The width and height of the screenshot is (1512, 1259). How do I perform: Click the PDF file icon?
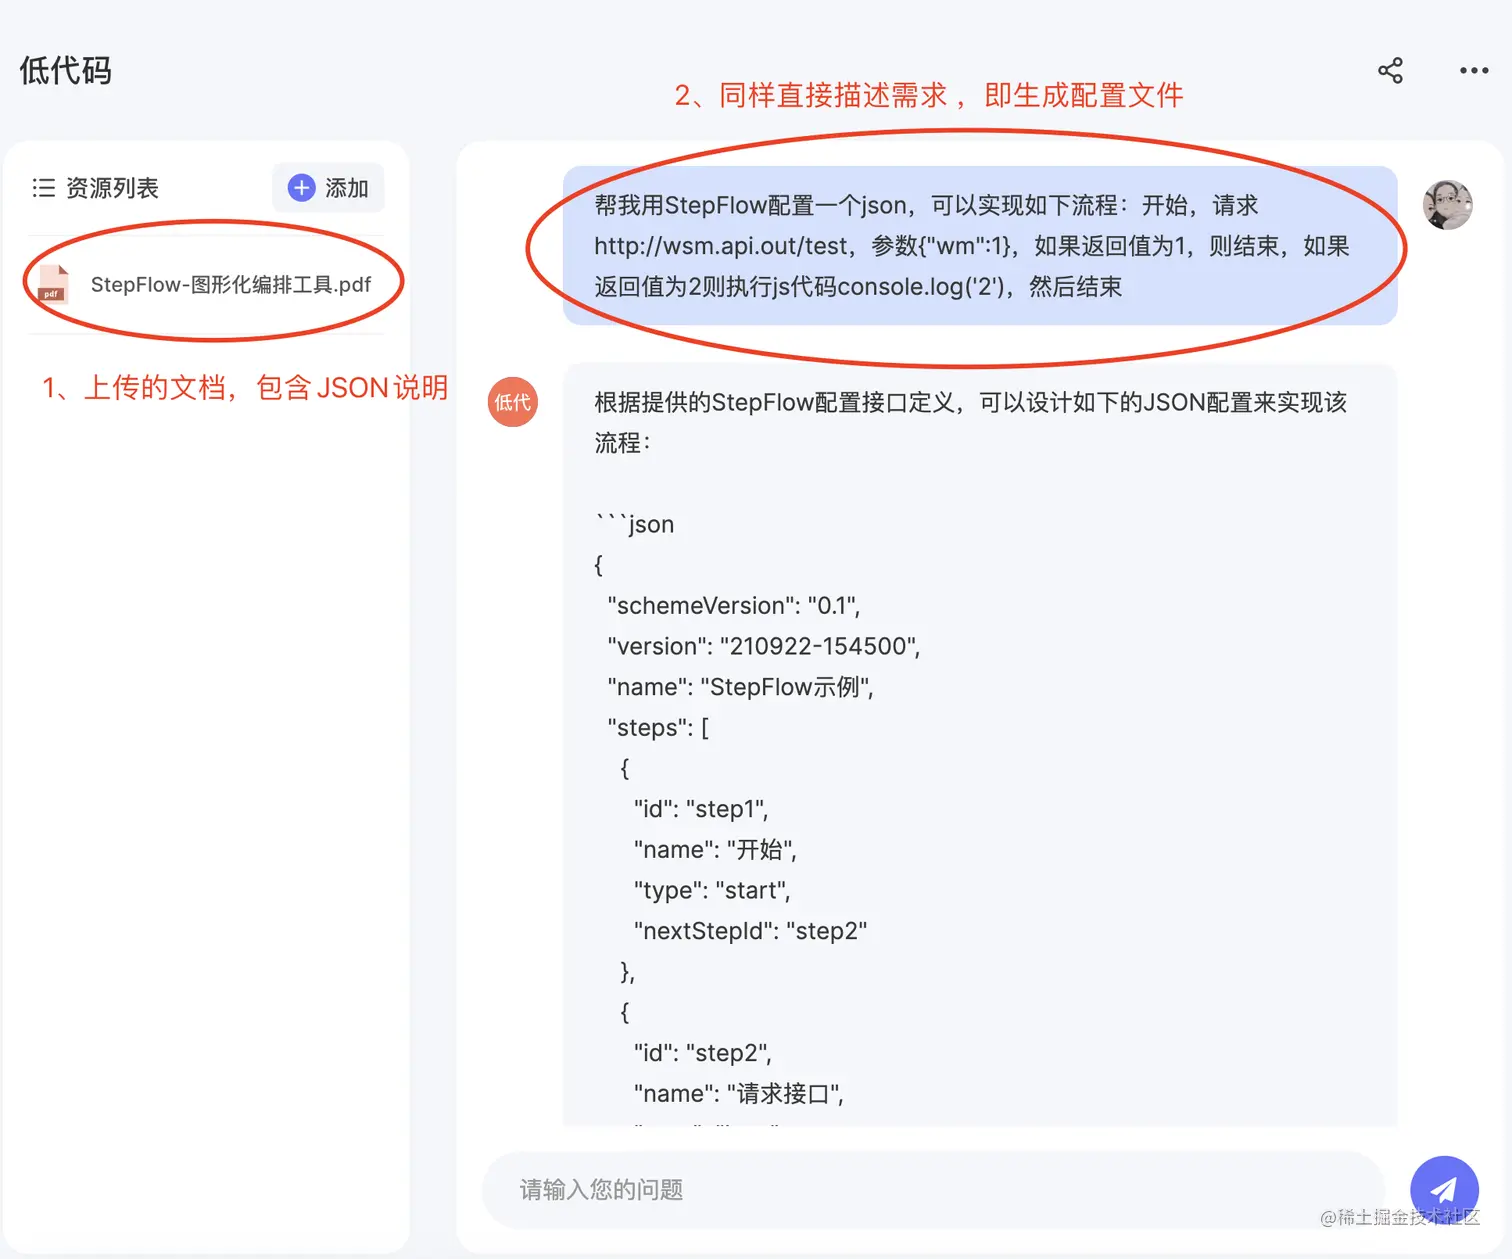53,284
